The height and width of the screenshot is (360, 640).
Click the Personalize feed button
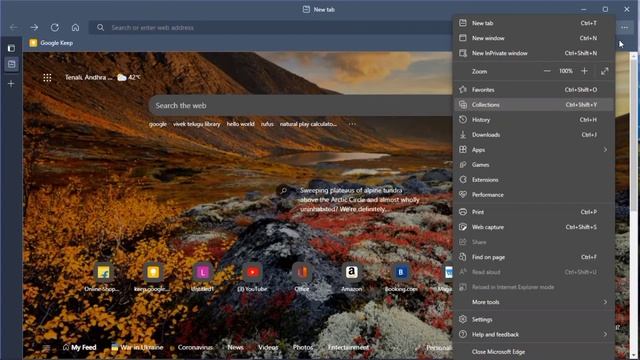click(x=439, y=348)
